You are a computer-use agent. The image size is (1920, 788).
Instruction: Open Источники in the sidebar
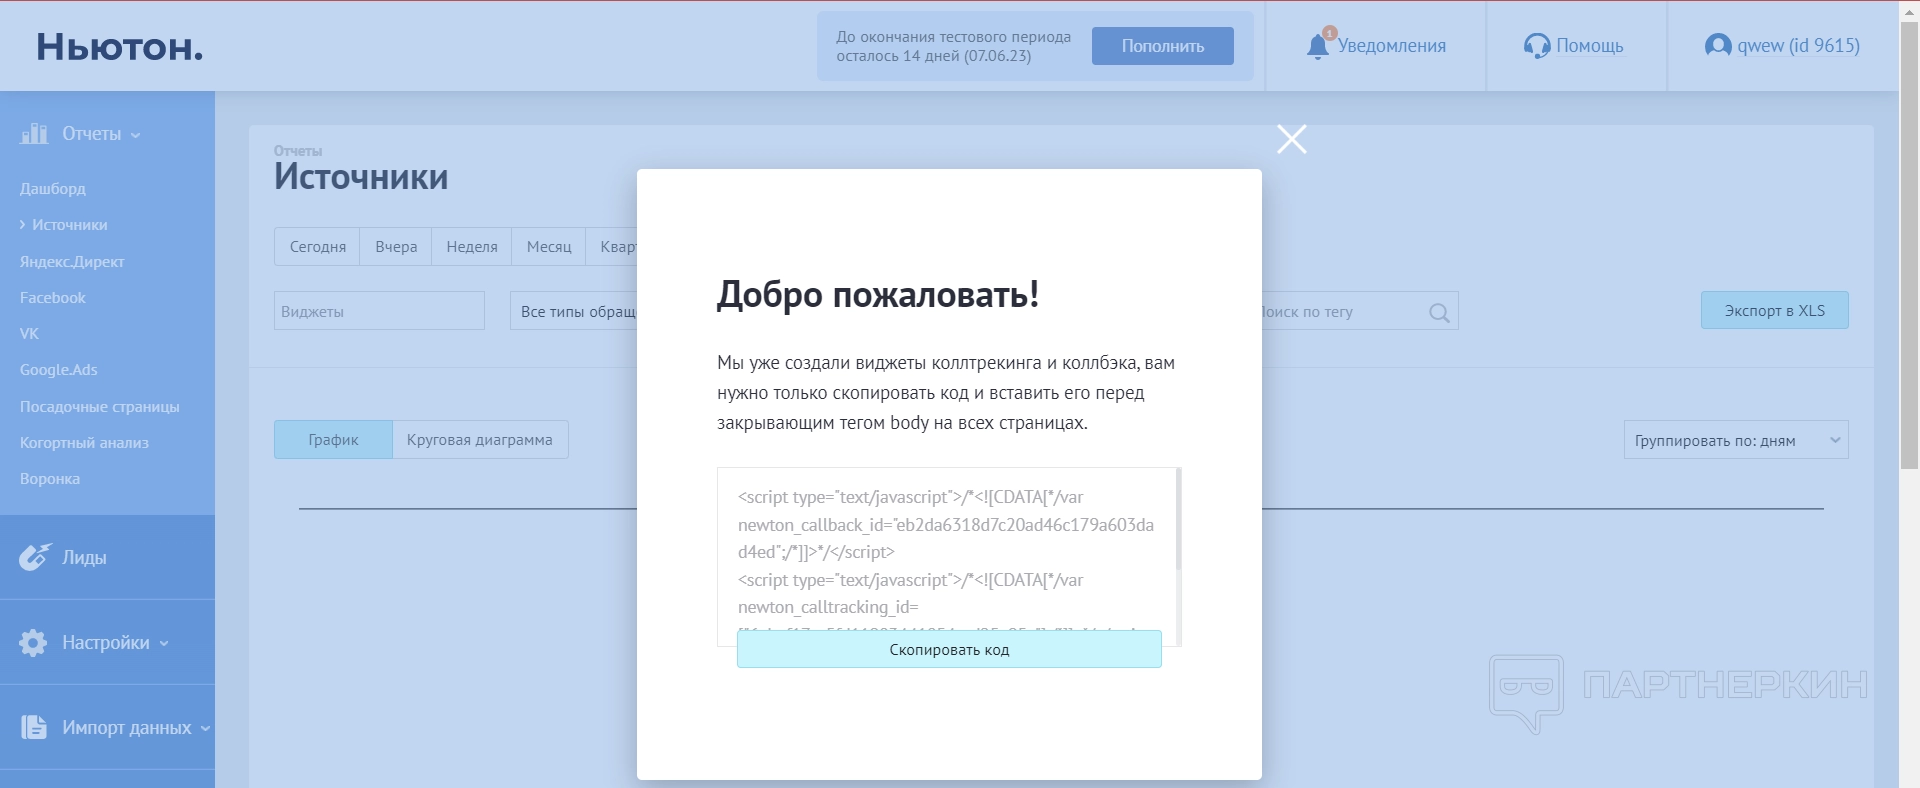[69, 225]
